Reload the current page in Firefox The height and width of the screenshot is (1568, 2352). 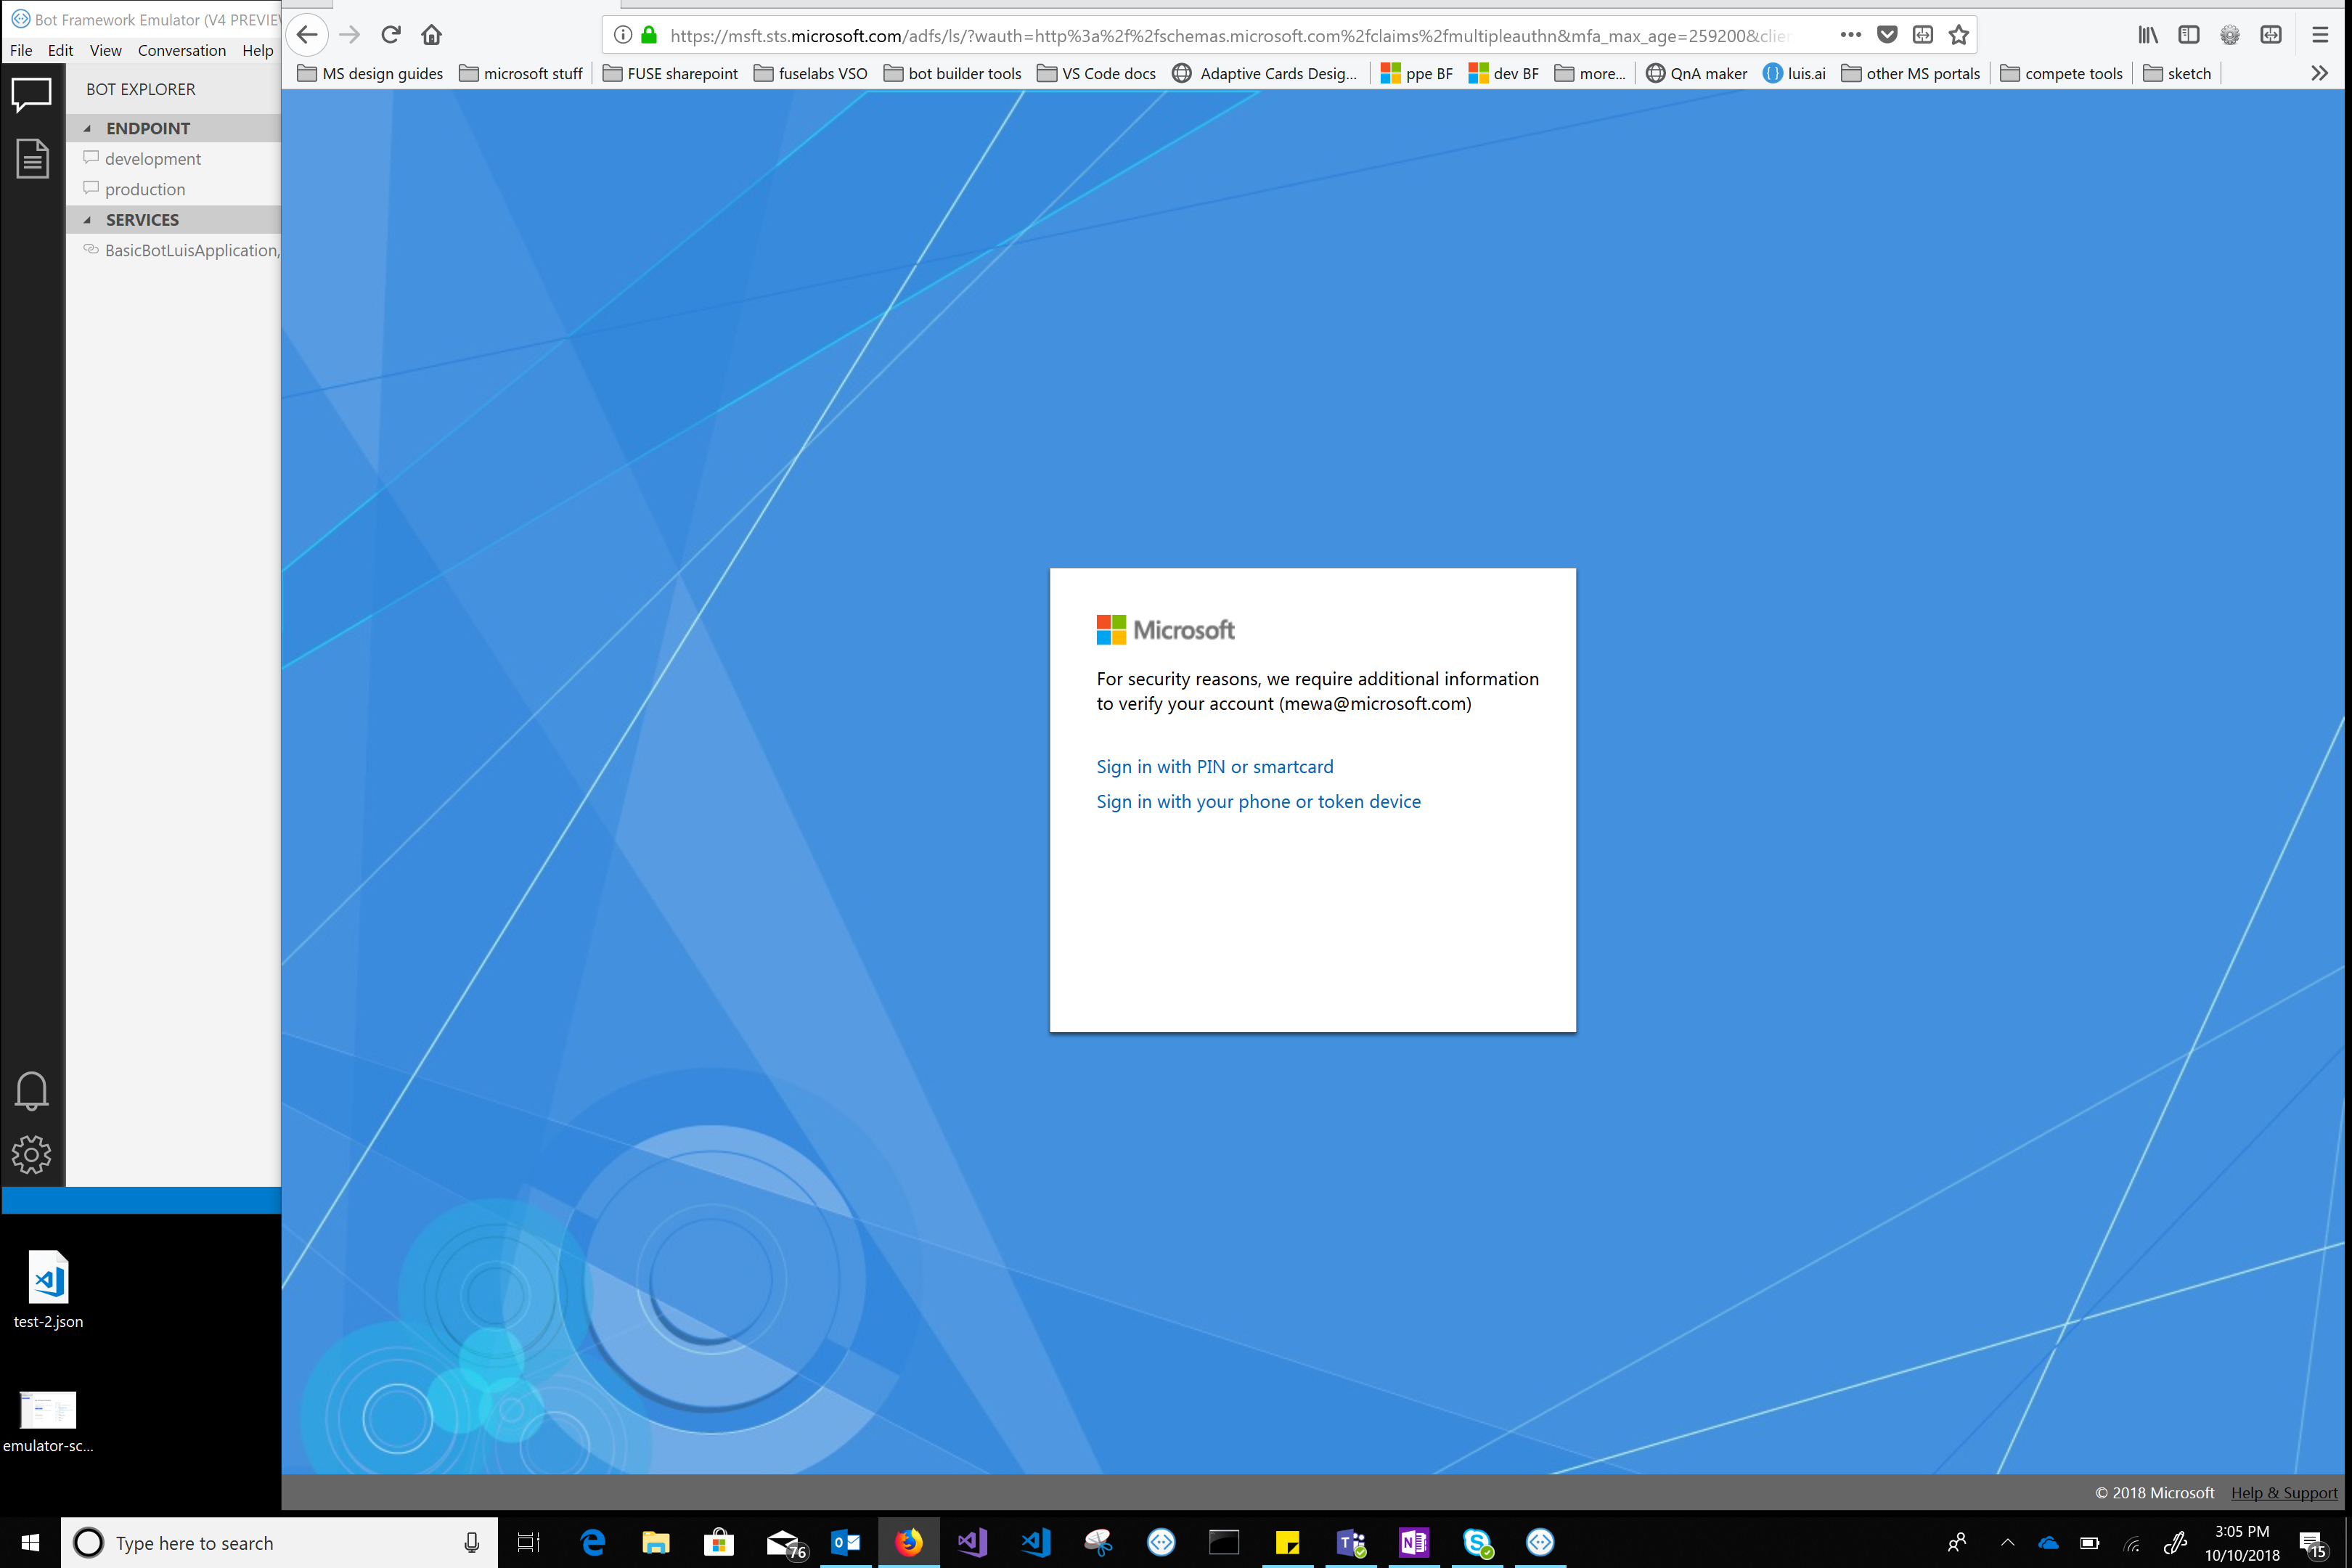[x=390, y=34]
